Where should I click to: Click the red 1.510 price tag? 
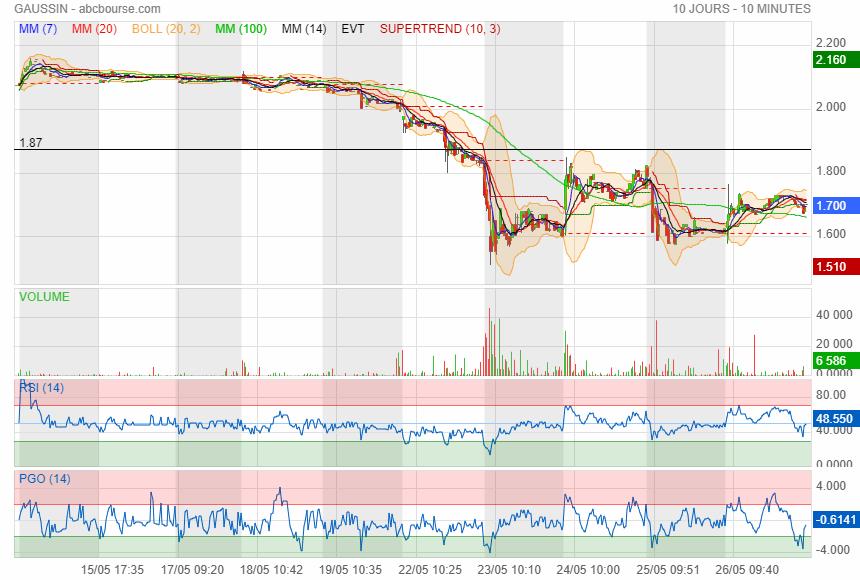tap(836, 267)
